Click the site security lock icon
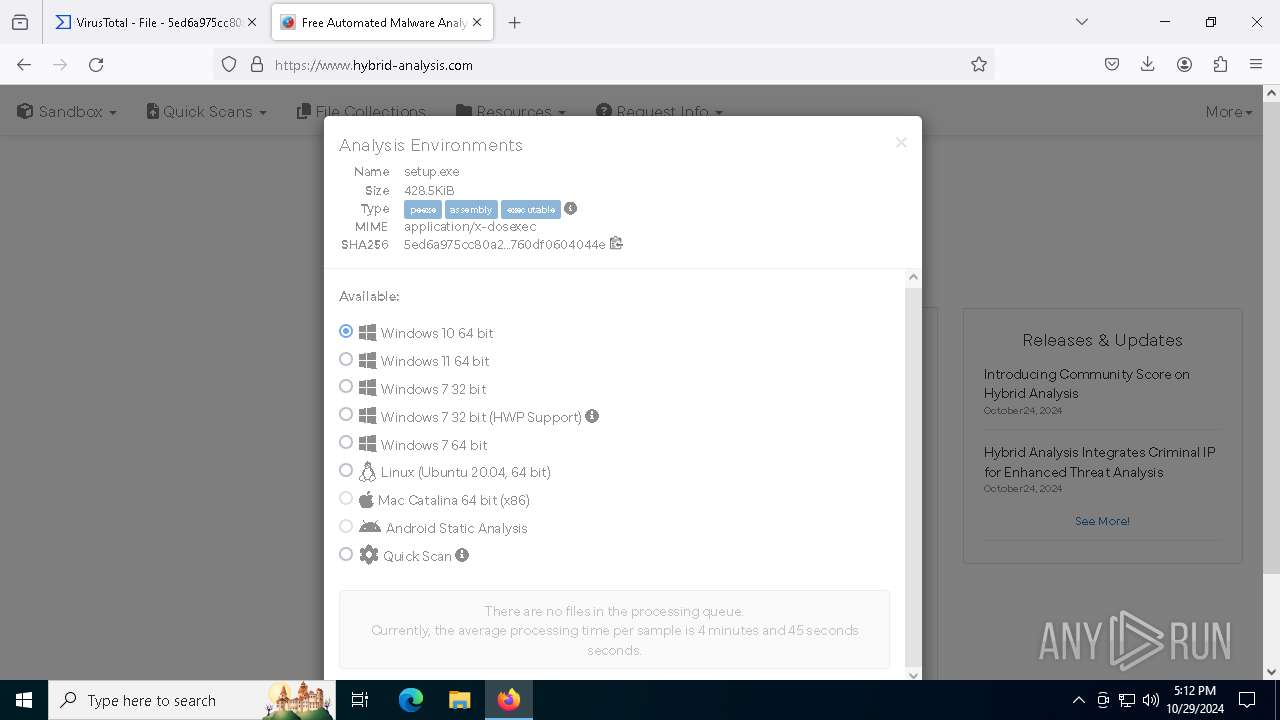The image size is (1280, 720). (257, 64)
